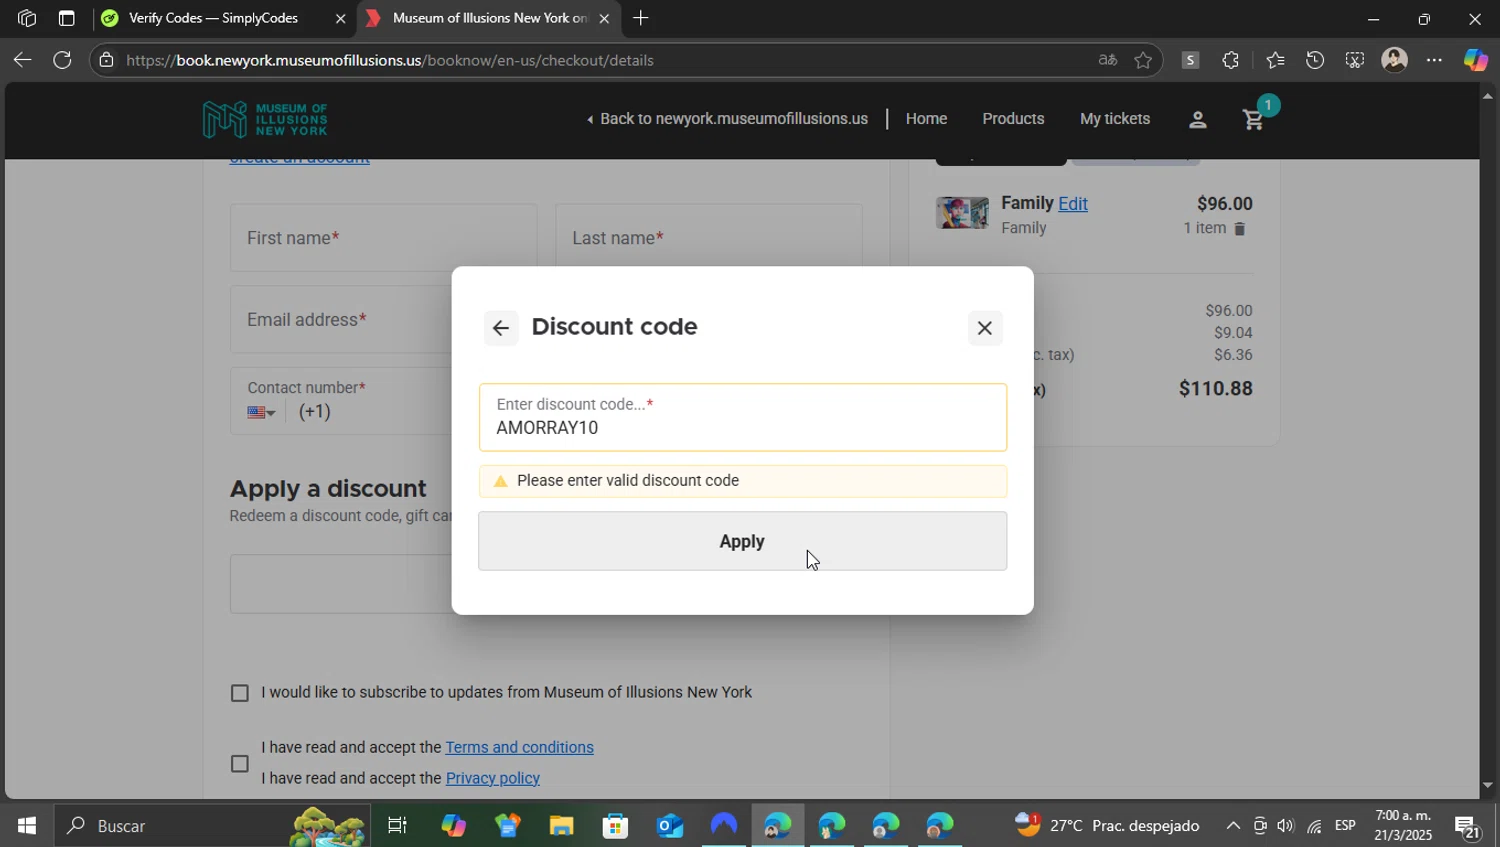Go back to newyork.museumofillusions.us
Image resolution: width=1500 pixels, height=847 pixels.
click(727, 119)
